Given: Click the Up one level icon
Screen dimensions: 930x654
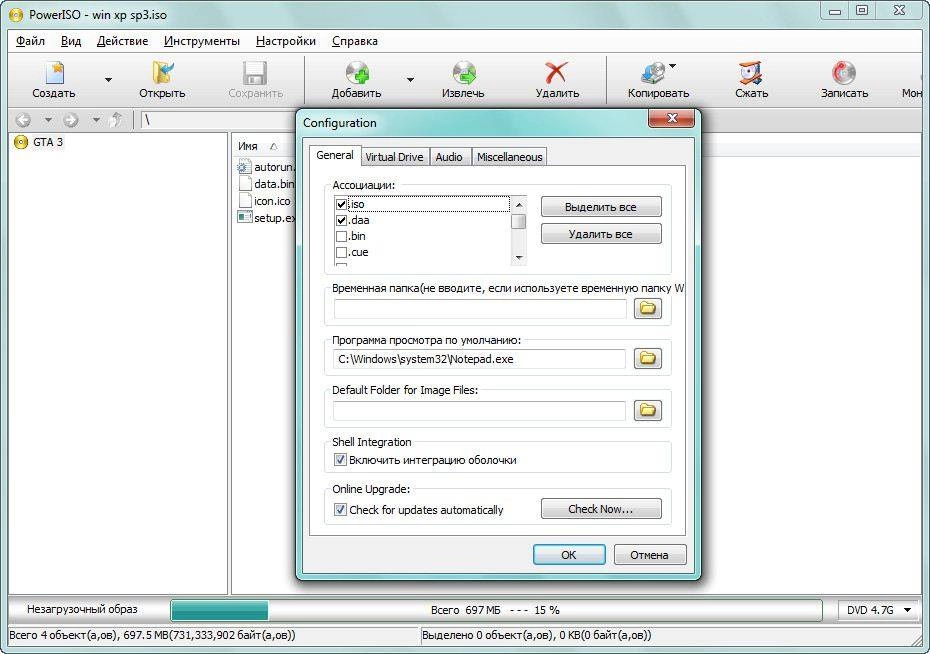Looking at the screenshot, I should click(116, 120).
